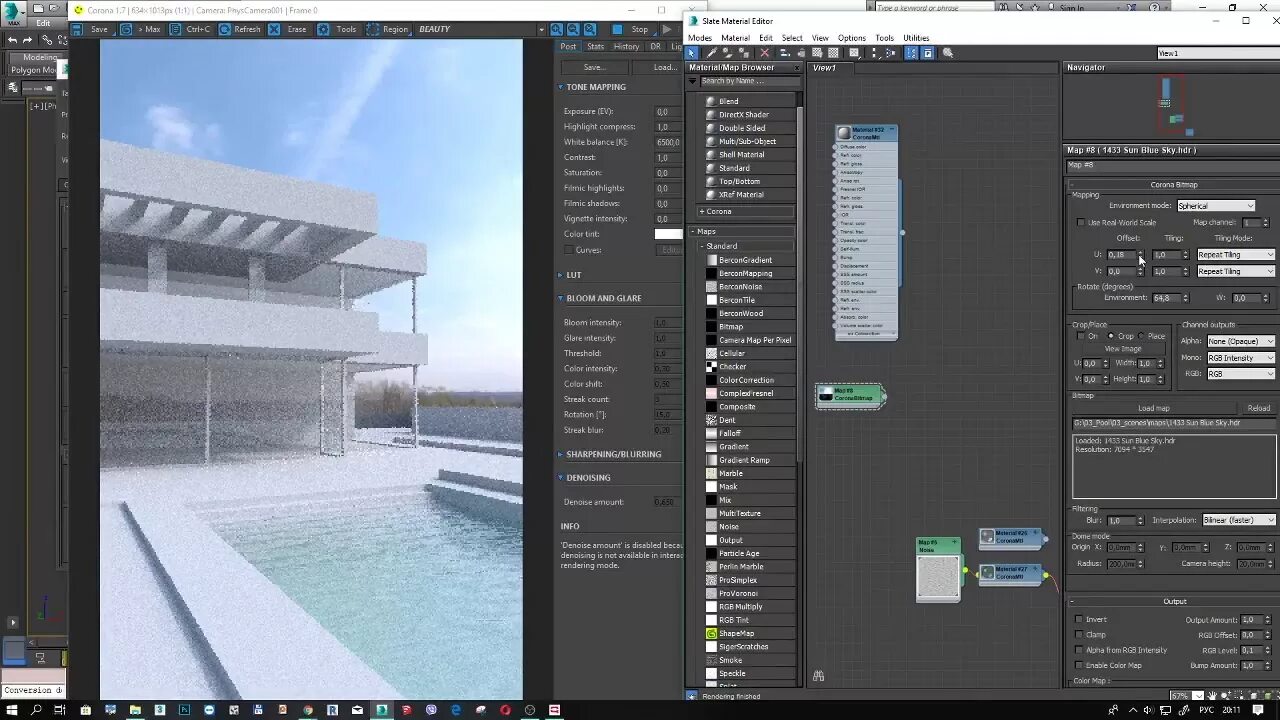
Task: Close the Material/Map Browser panel
Action: pyautogui.click(x=797, y=68)
